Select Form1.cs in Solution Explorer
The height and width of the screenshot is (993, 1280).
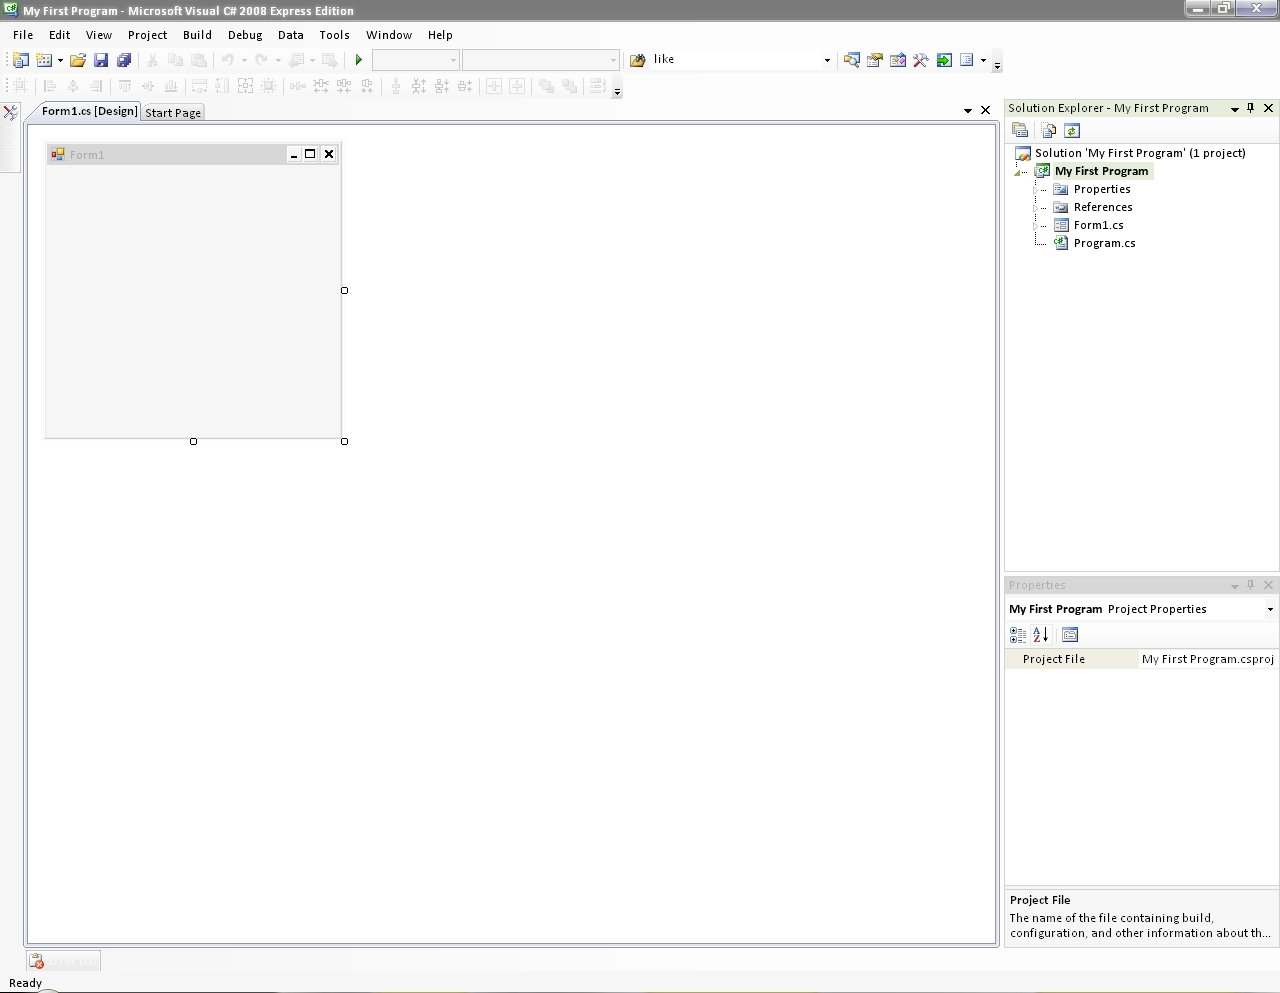[x=1098, y=225]
